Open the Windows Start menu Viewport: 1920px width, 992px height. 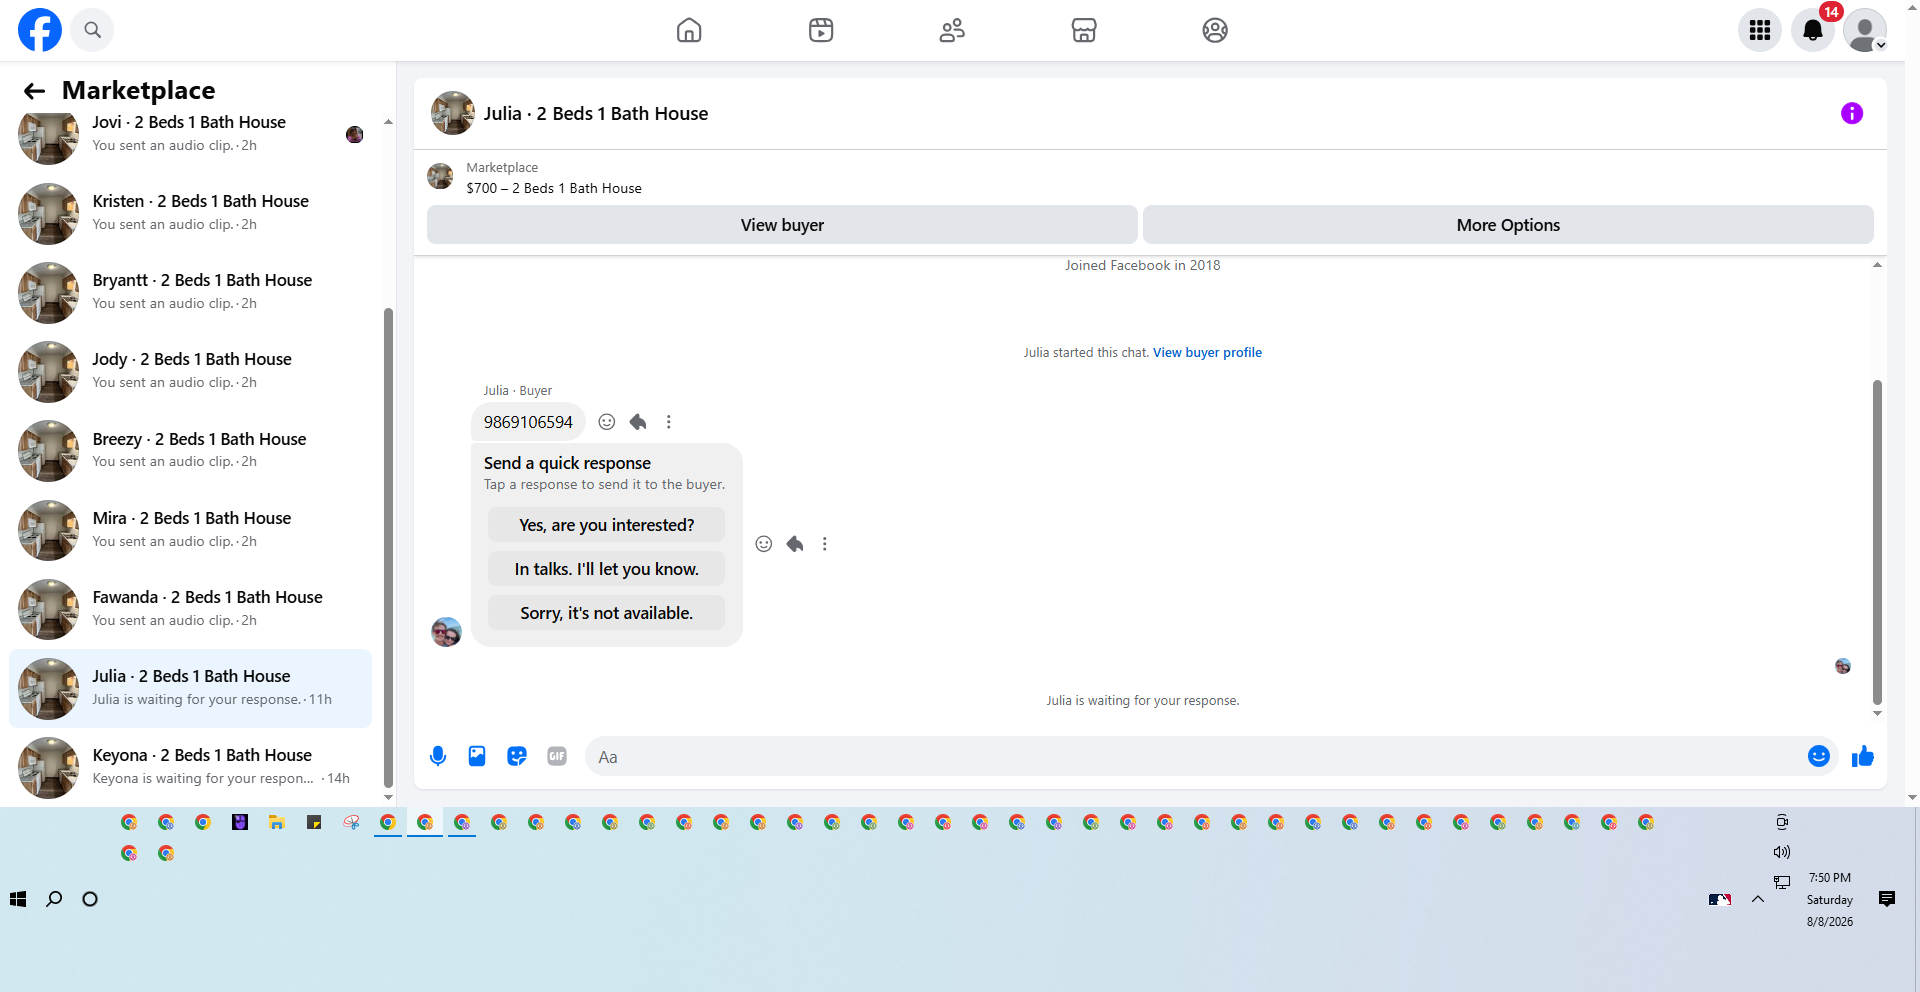pos(18,899)
